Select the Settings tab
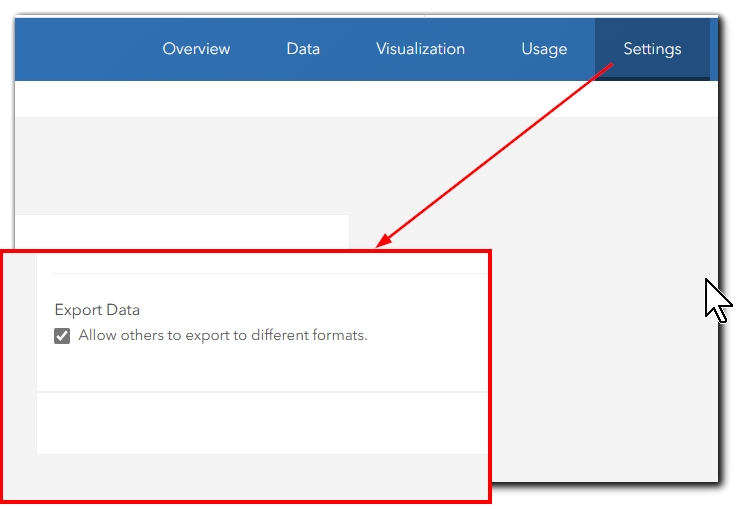The image size is (745, 509). coord(652,49)
